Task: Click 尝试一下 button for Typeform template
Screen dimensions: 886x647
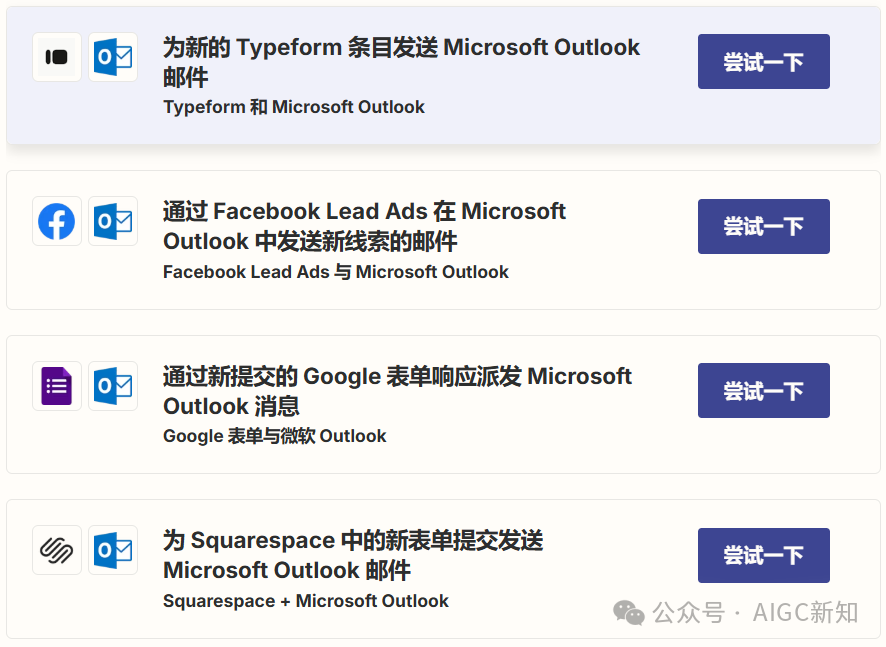Action: (763, 62)
